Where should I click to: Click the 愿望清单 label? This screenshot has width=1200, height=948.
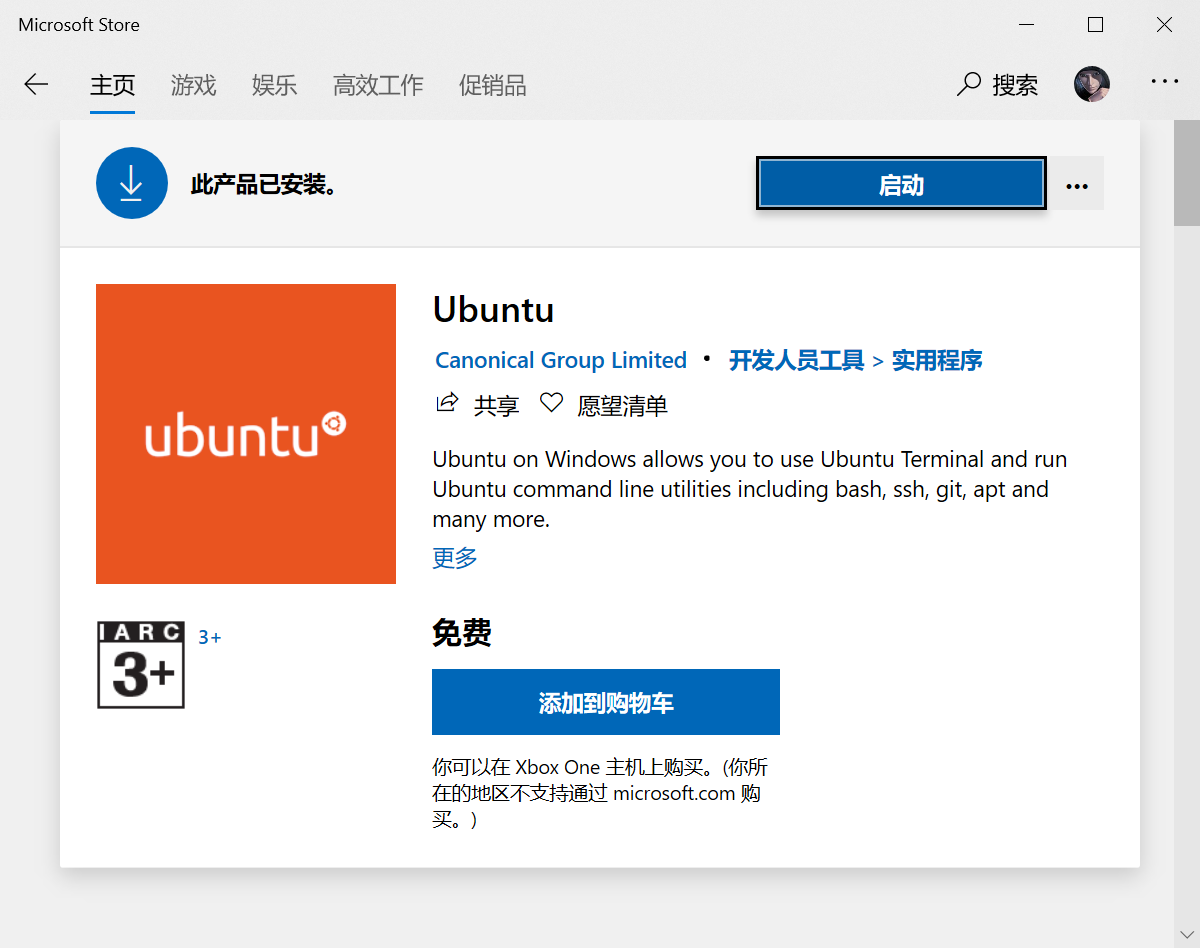click(x=622, y=405)
